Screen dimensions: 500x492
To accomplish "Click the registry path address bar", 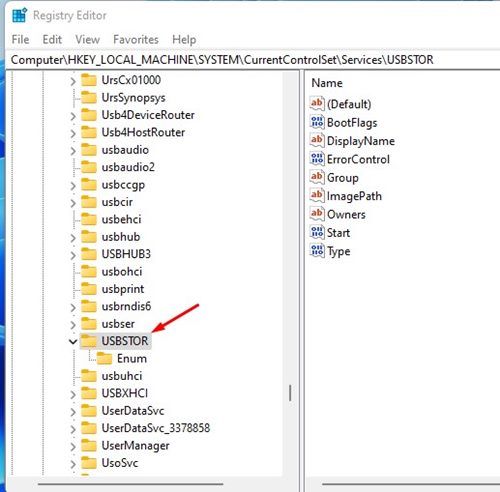I will [253, 60].
